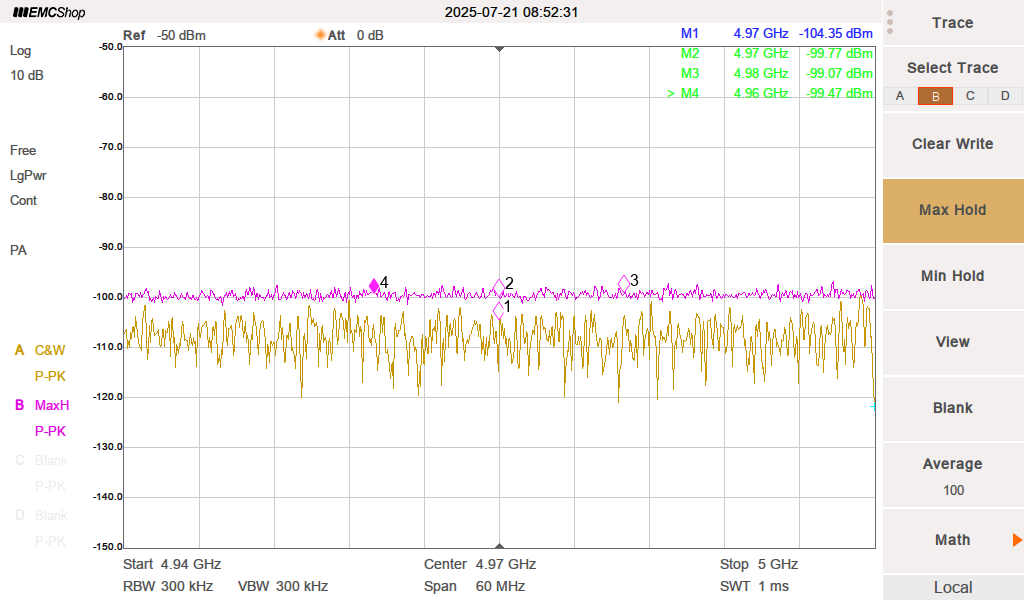Viewport: 1024px width, 600px height.
Task: Edit the Average count of 100
Action: click(952, 476)
